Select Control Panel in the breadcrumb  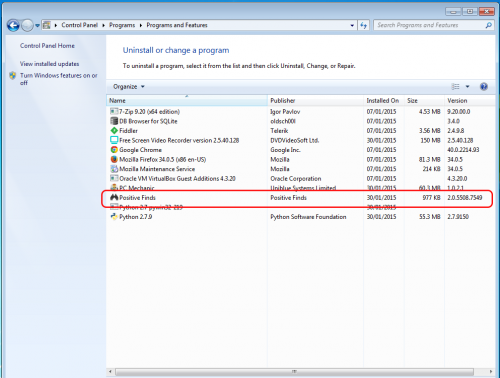tap(79, 25)
